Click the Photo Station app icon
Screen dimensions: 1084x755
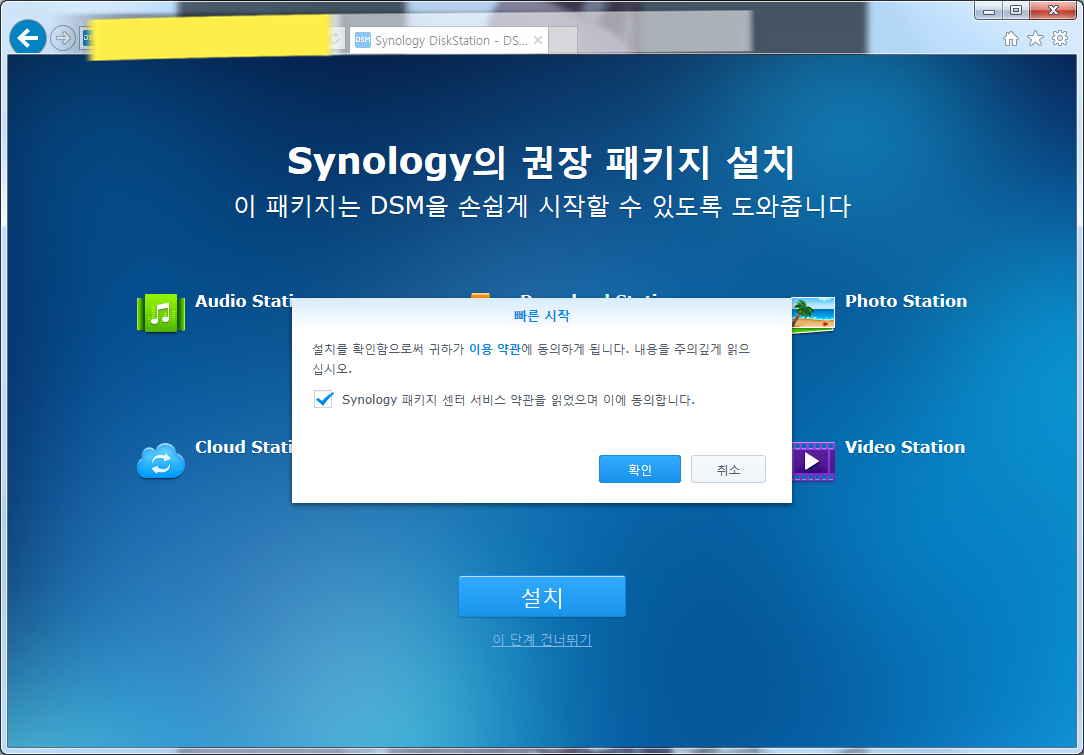[813, 312]
